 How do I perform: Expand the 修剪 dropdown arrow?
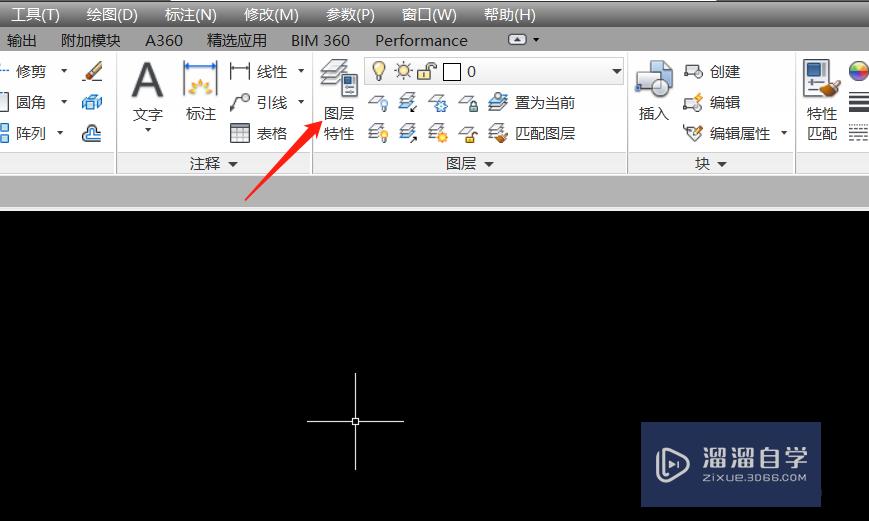[x=64, y=71]
